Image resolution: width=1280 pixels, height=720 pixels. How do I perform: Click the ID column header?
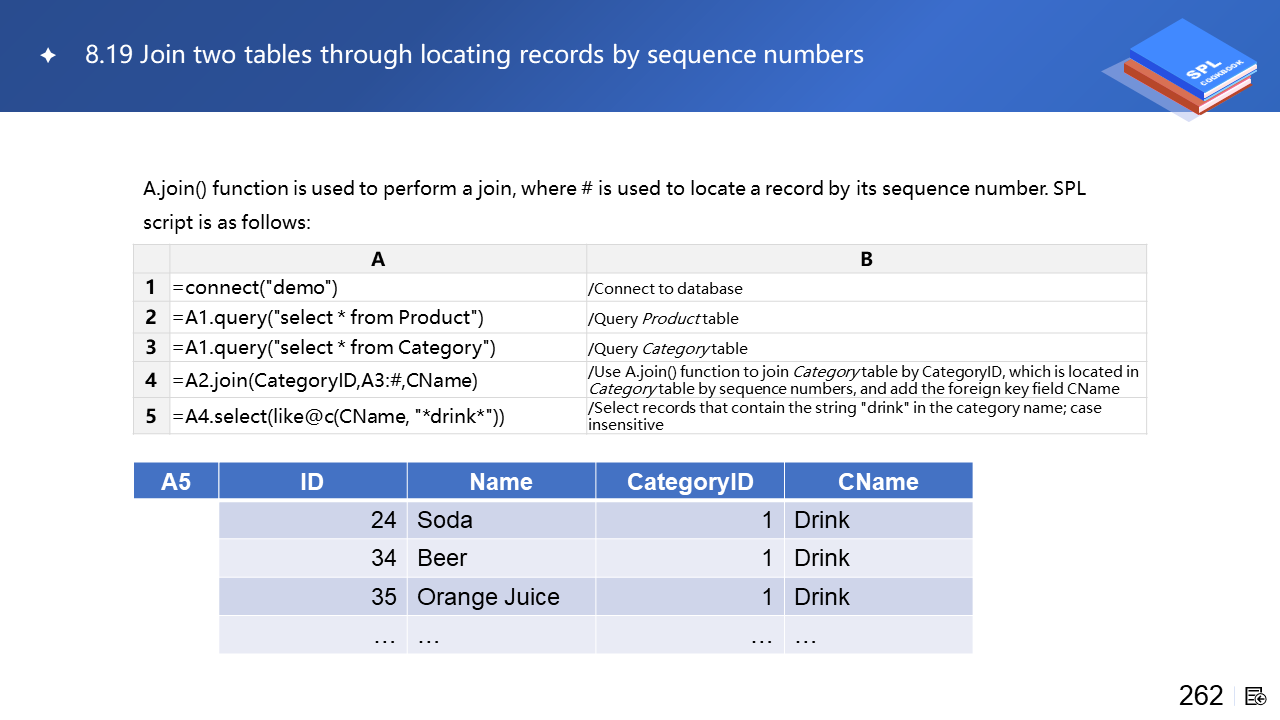tap(312, 481)
